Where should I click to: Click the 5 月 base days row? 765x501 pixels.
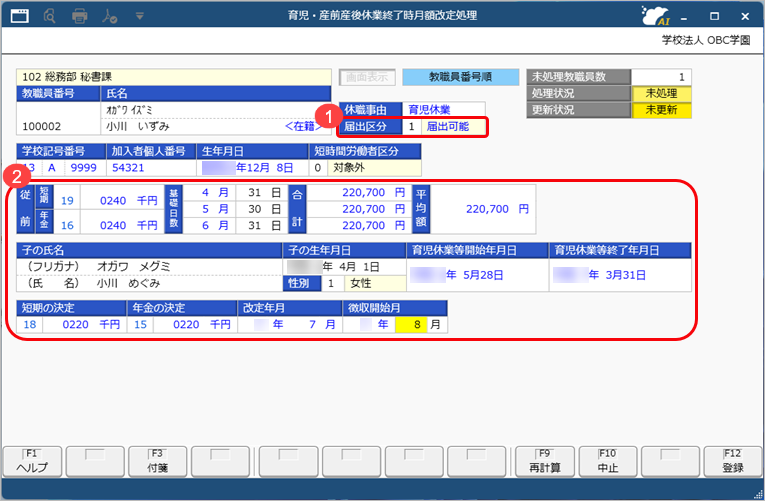point(215,209)
